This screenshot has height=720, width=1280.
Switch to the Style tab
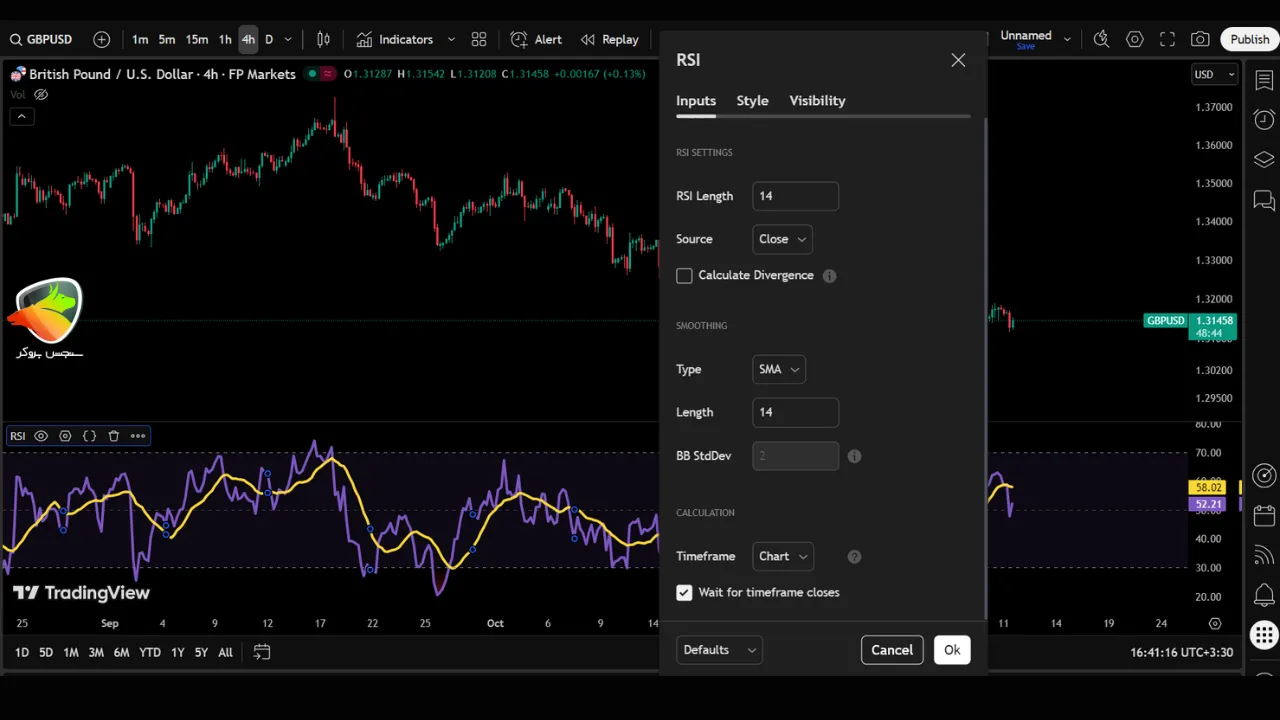[x=752, y=101]
